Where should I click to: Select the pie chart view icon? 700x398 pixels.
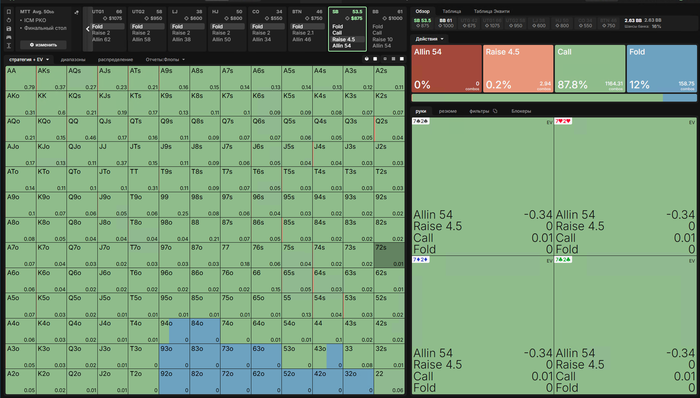[367, 59]
